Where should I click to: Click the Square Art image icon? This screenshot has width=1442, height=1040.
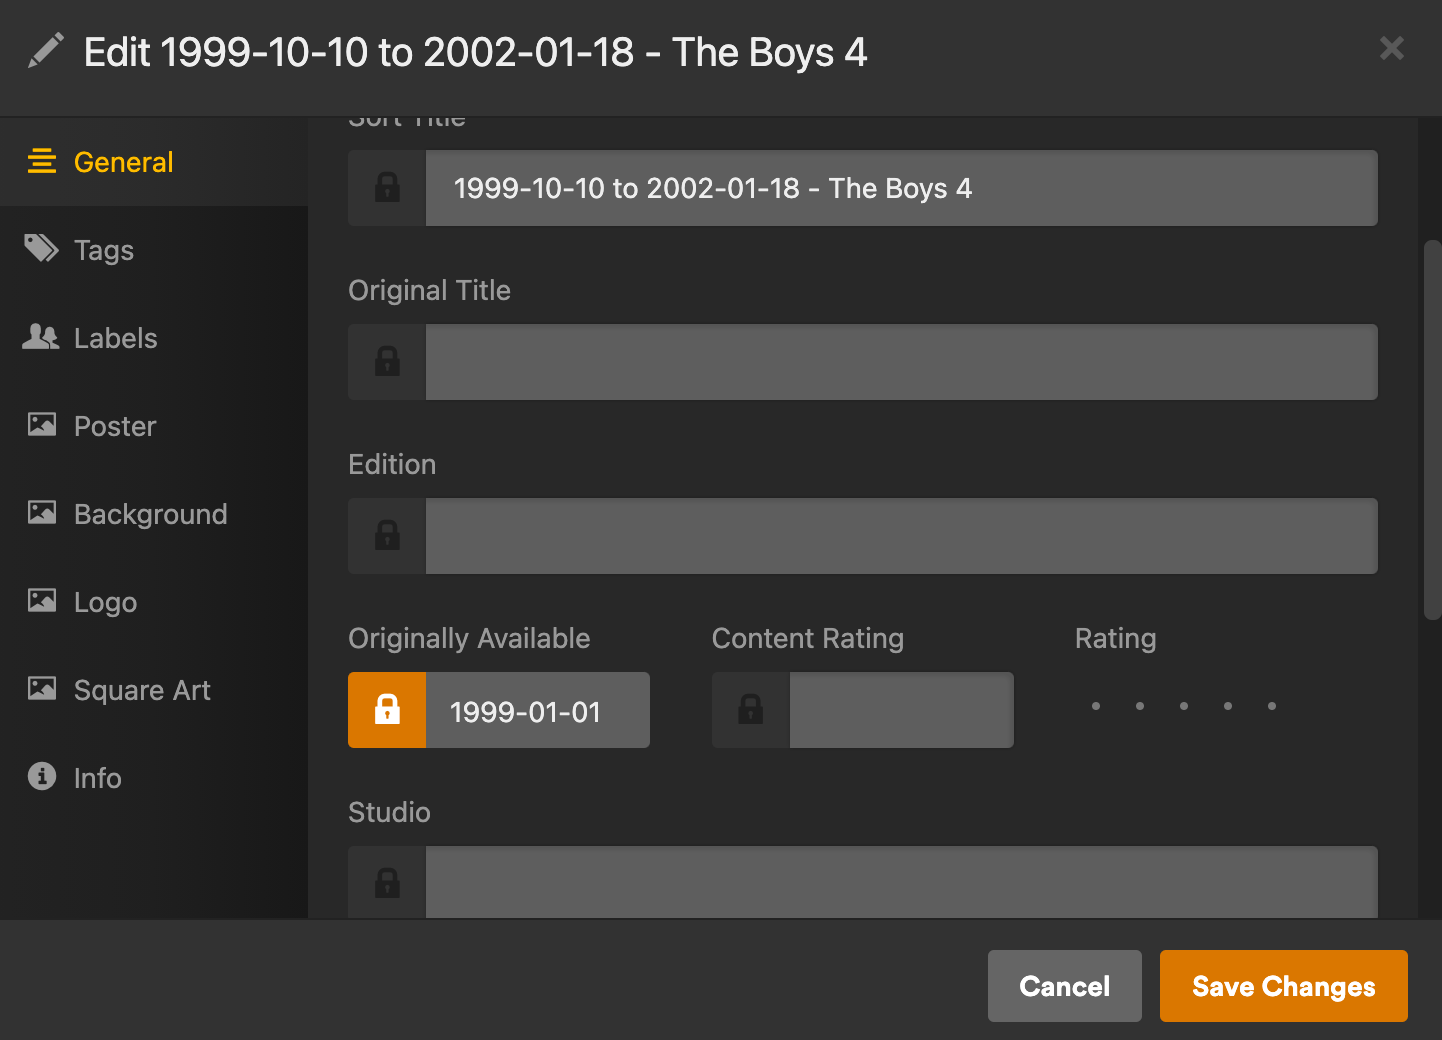pyautogui.click(x=42, y=689)
